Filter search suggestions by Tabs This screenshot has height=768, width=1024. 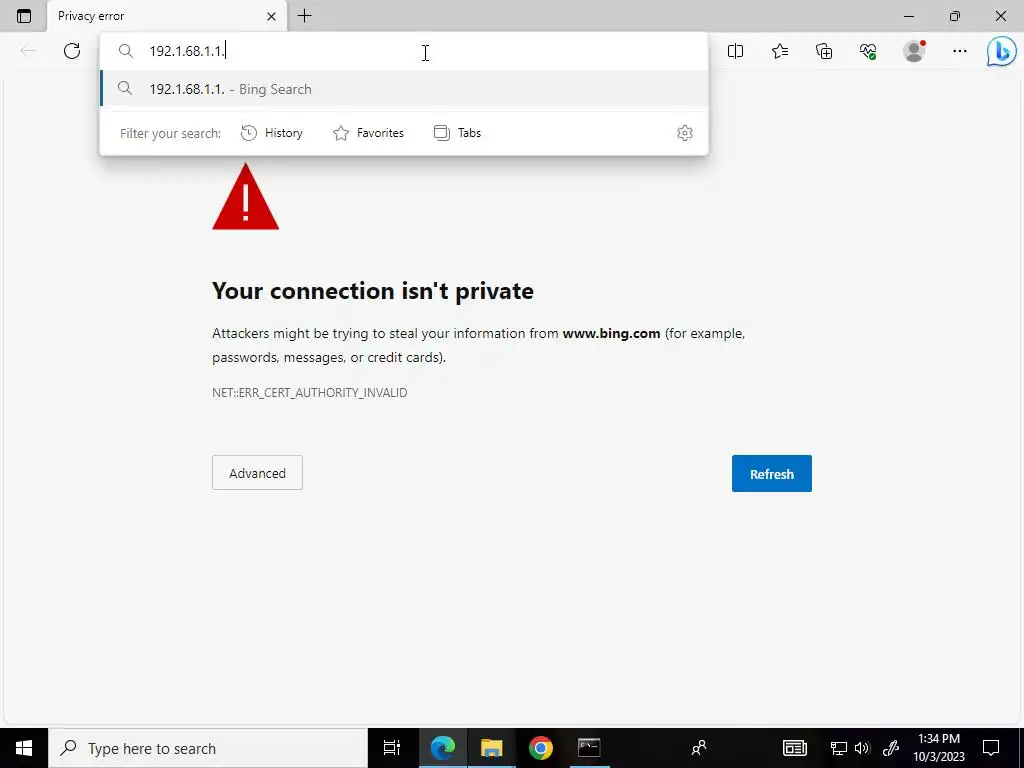[x=457, y=133]
